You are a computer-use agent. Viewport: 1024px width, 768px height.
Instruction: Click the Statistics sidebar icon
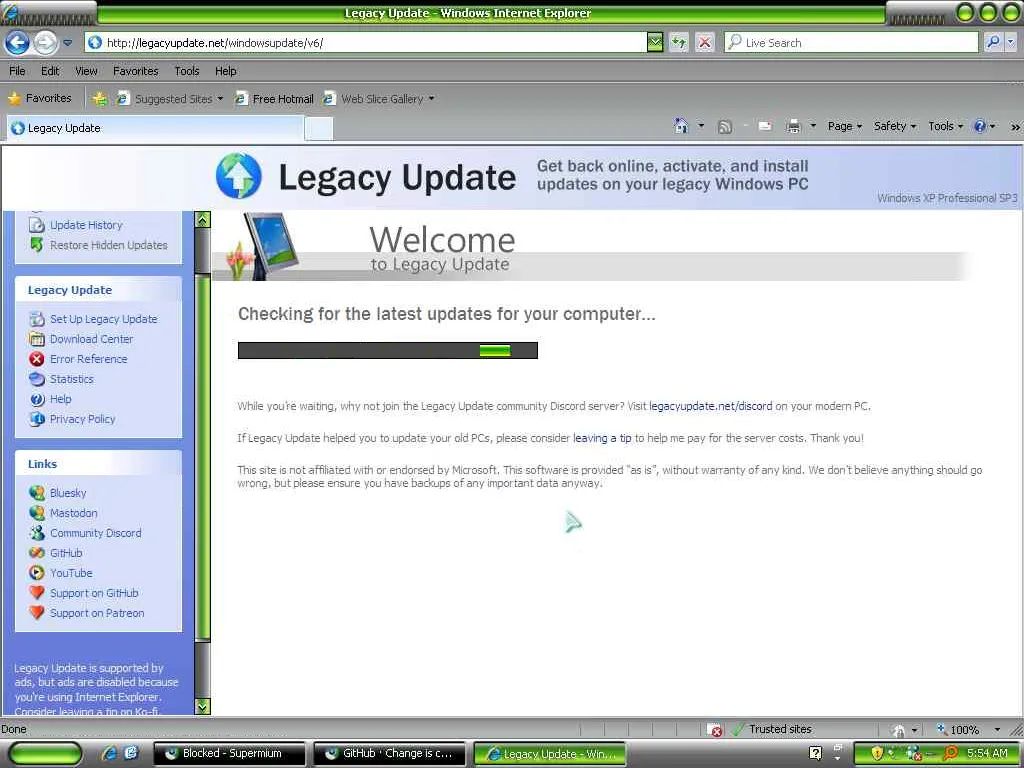tap(37, 379)
